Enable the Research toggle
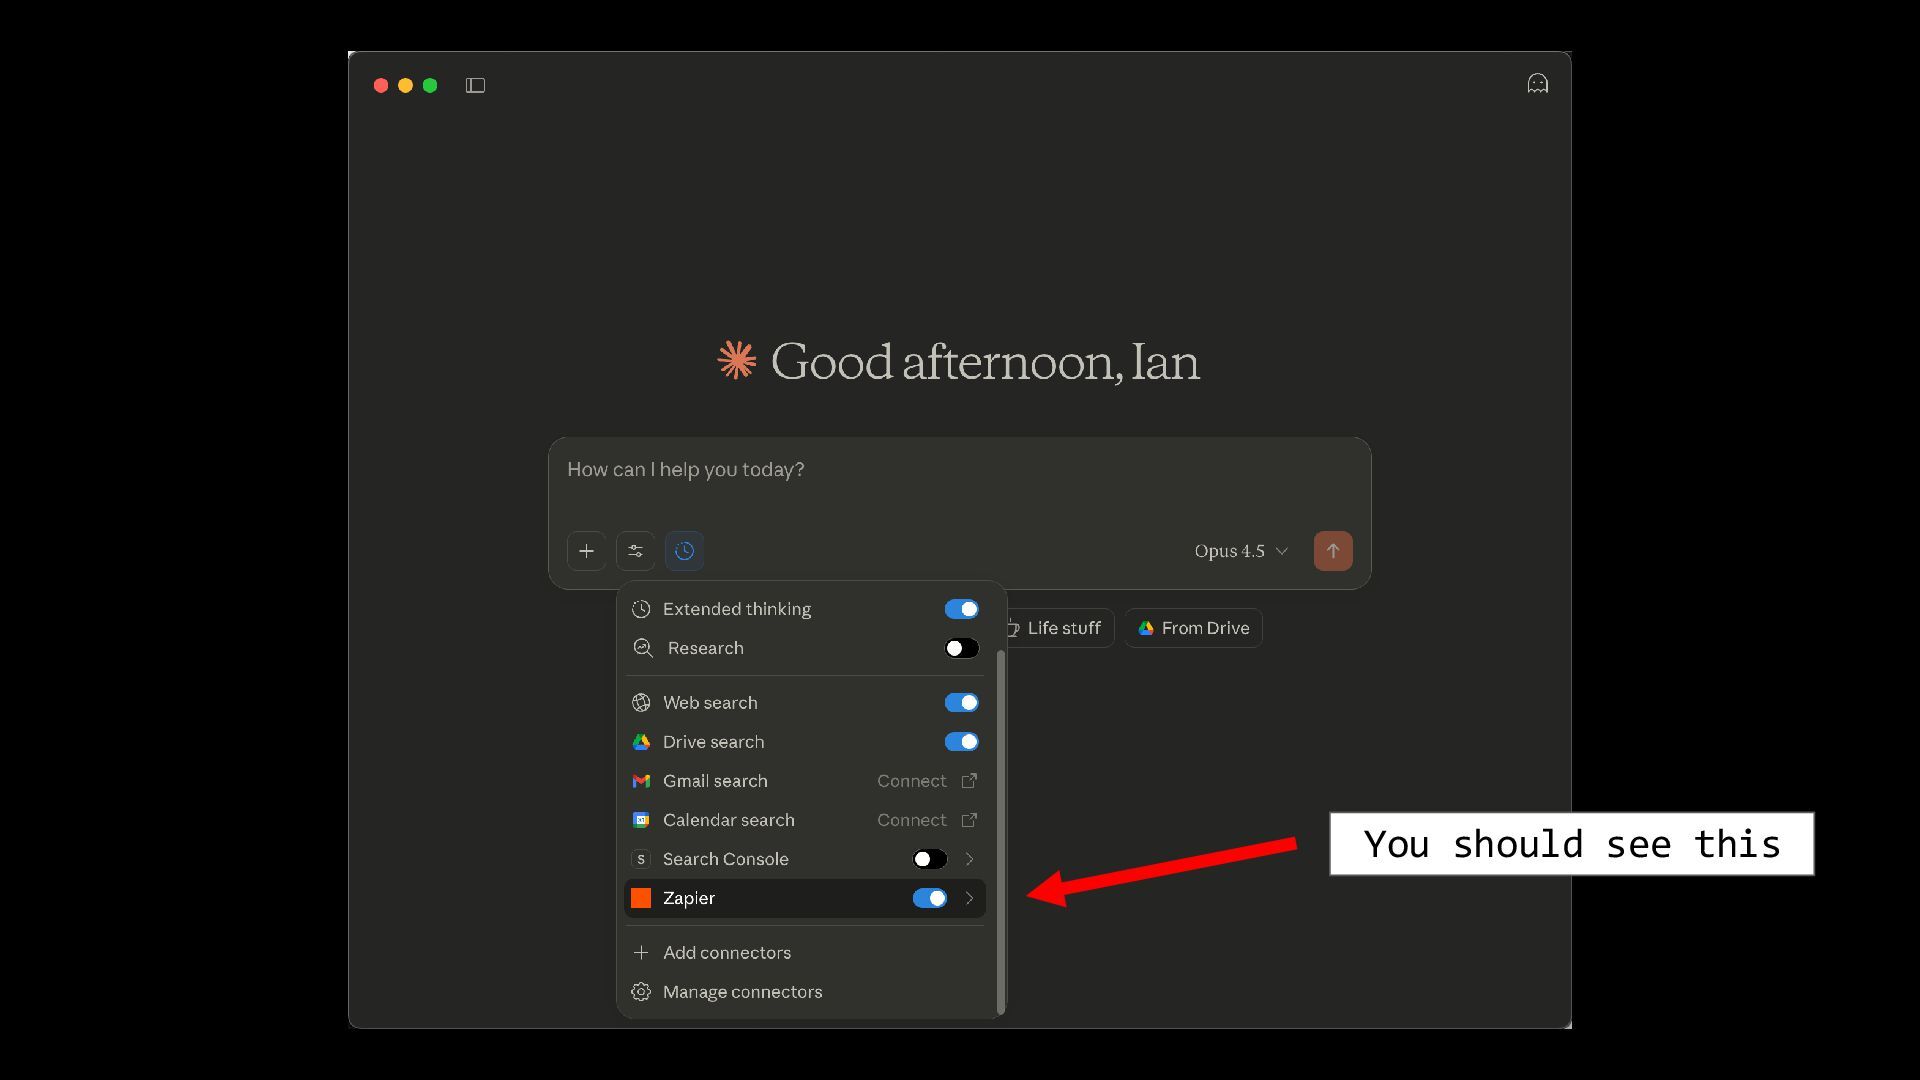This screenshot has height=1080, width=1920. (x=961, y=648)
